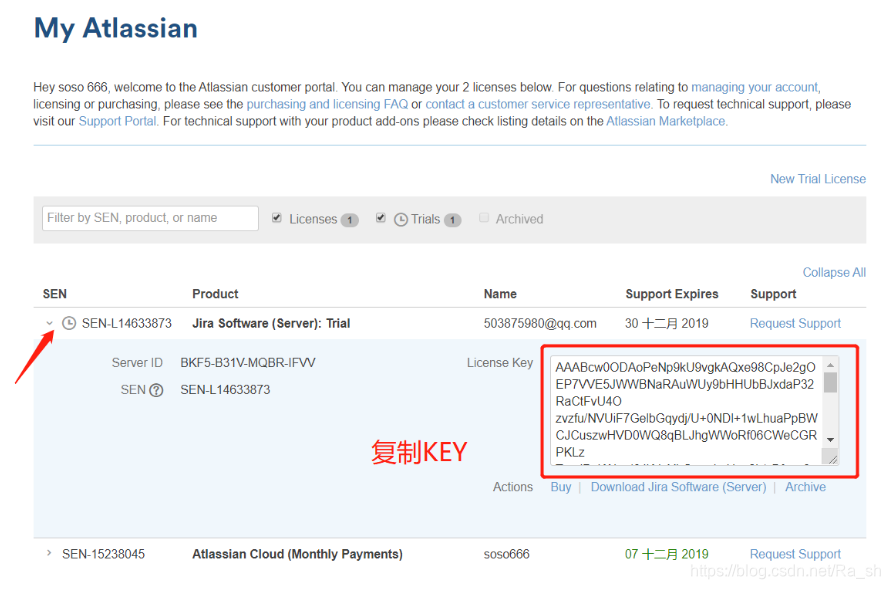Click the soso666 name cell
Viewport: 890px width, 589px height.
coord(506,554)
